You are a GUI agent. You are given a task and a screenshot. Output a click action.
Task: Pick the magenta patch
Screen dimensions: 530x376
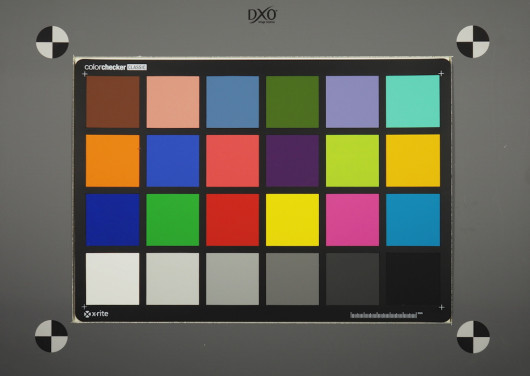coord(353,220)
